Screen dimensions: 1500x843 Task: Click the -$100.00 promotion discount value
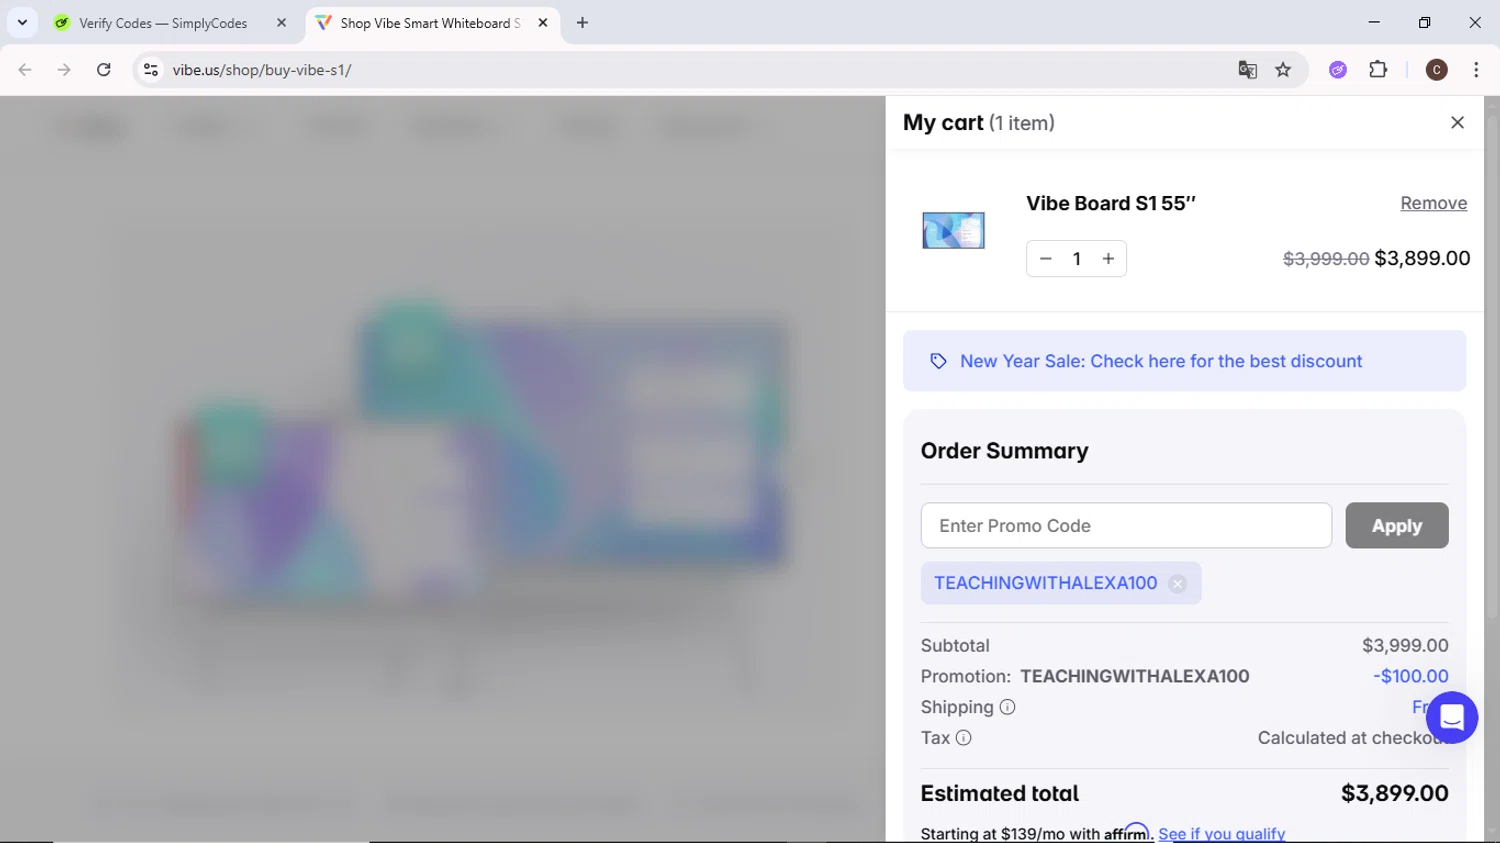pos(1410,676)
